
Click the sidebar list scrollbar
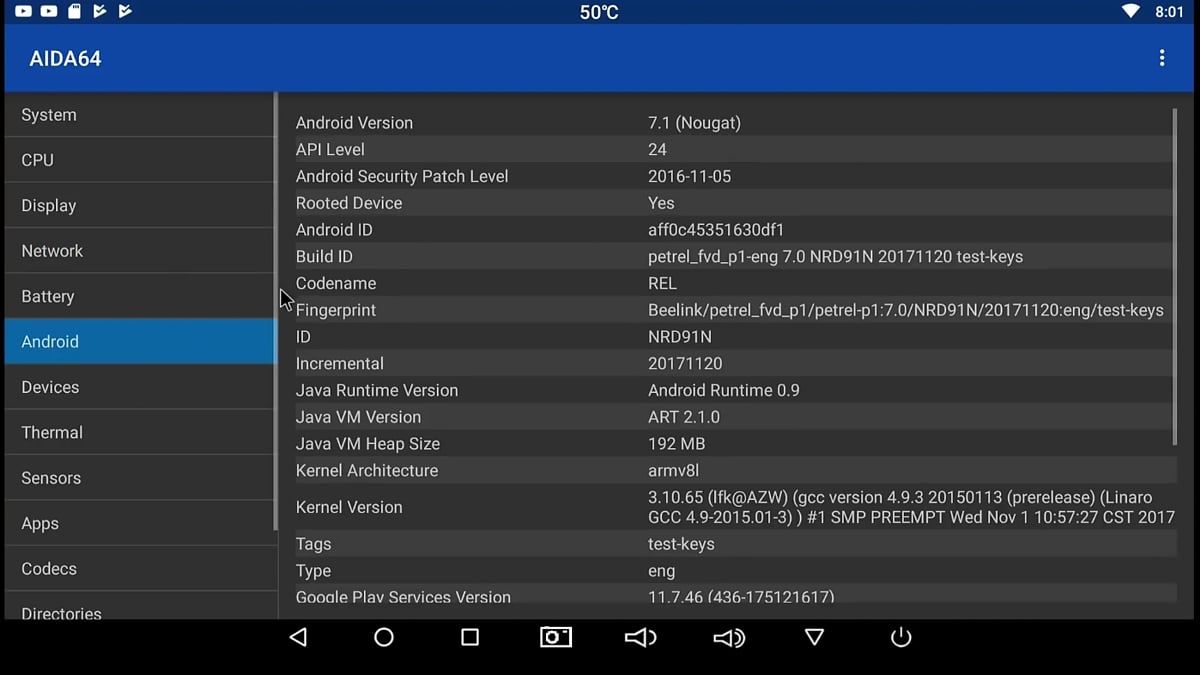pos(275,311)
